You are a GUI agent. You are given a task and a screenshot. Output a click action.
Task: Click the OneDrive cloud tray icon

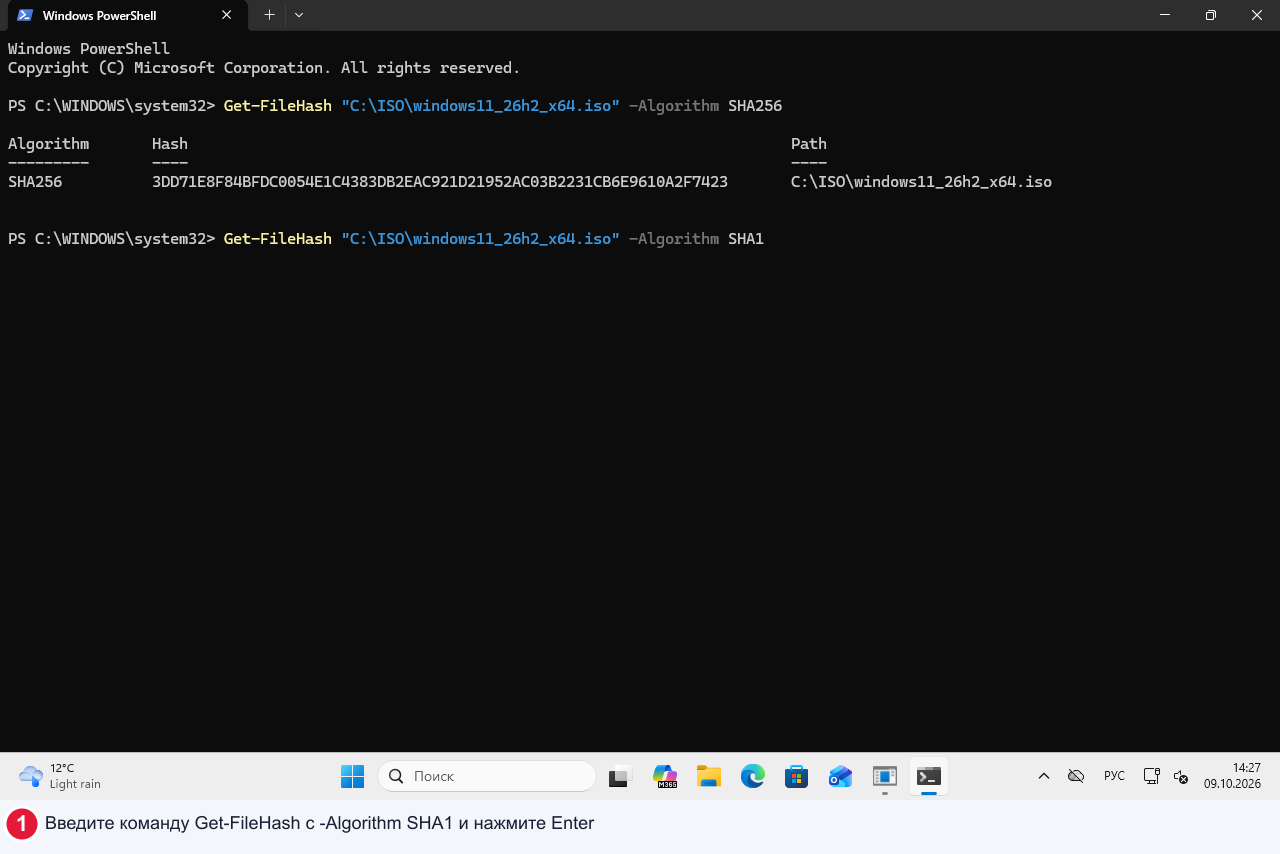click(x=1076, y=776)
